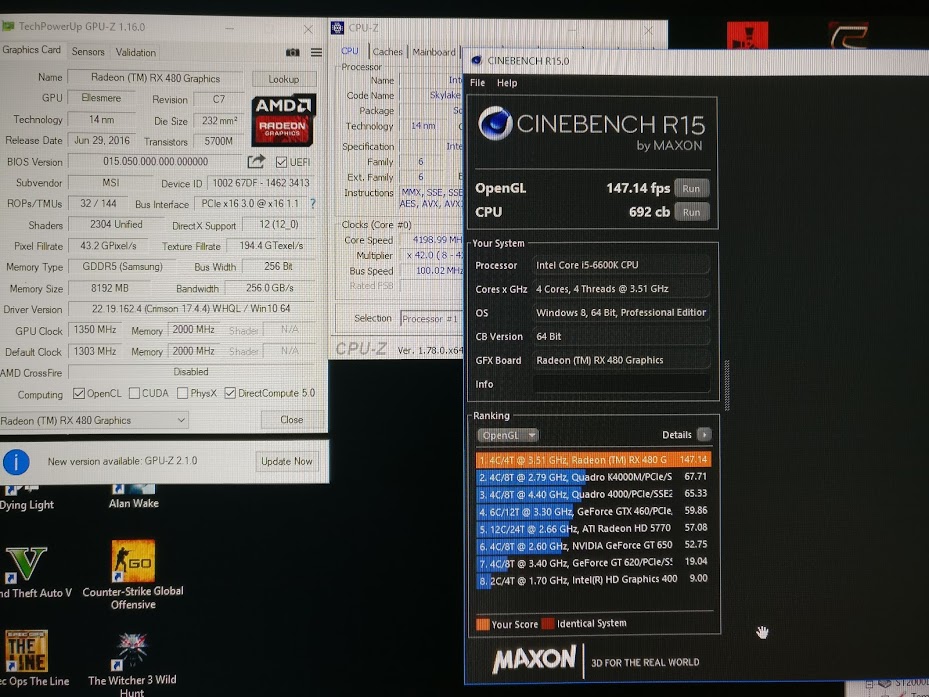This screenshot has height=697, width=929.
Task: Select ranking row 5 ATI Radeon HD 5770
Action: coord(593,527)
